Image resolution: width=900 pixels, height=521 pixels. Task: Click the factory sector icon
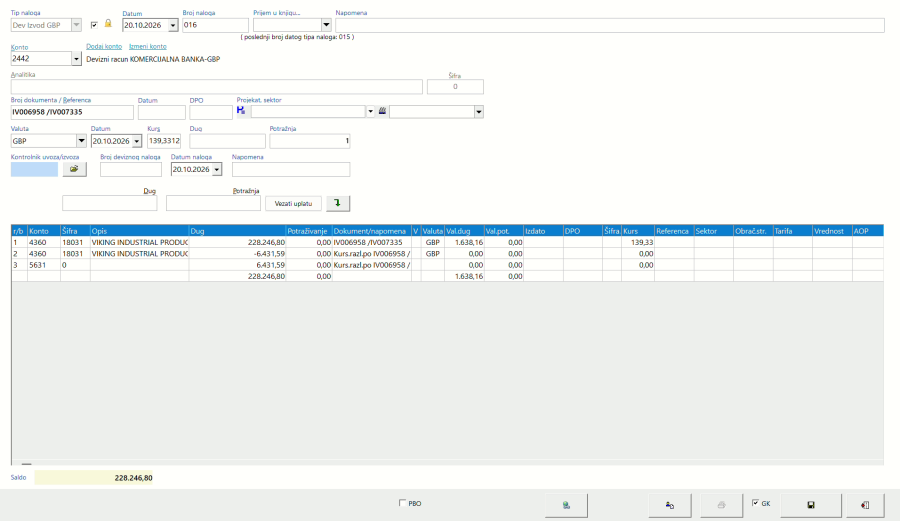(382, 111)
